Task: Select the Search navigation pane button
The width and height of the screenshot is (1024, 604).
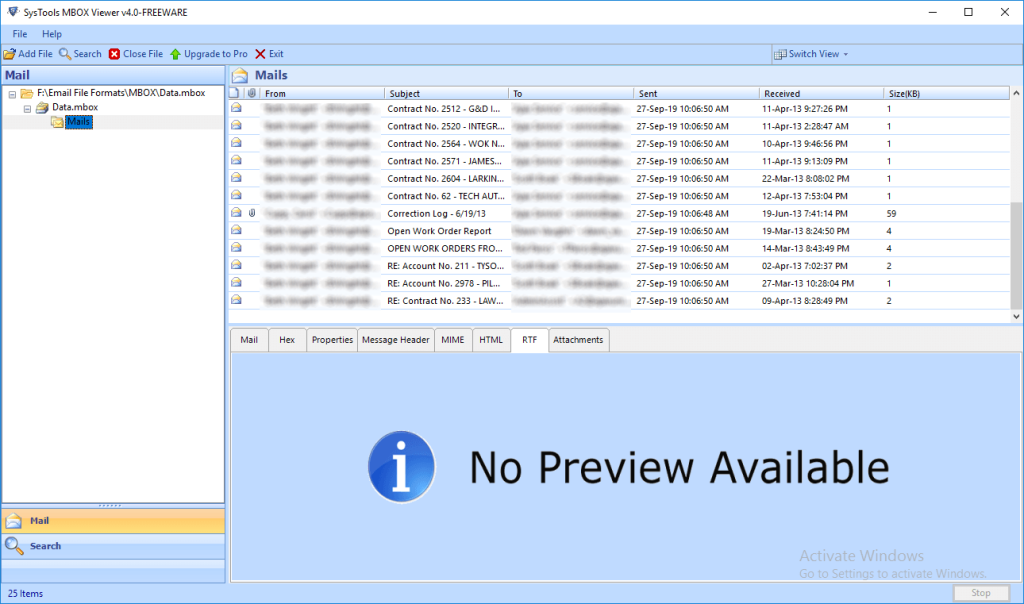Action: [113, 546]
